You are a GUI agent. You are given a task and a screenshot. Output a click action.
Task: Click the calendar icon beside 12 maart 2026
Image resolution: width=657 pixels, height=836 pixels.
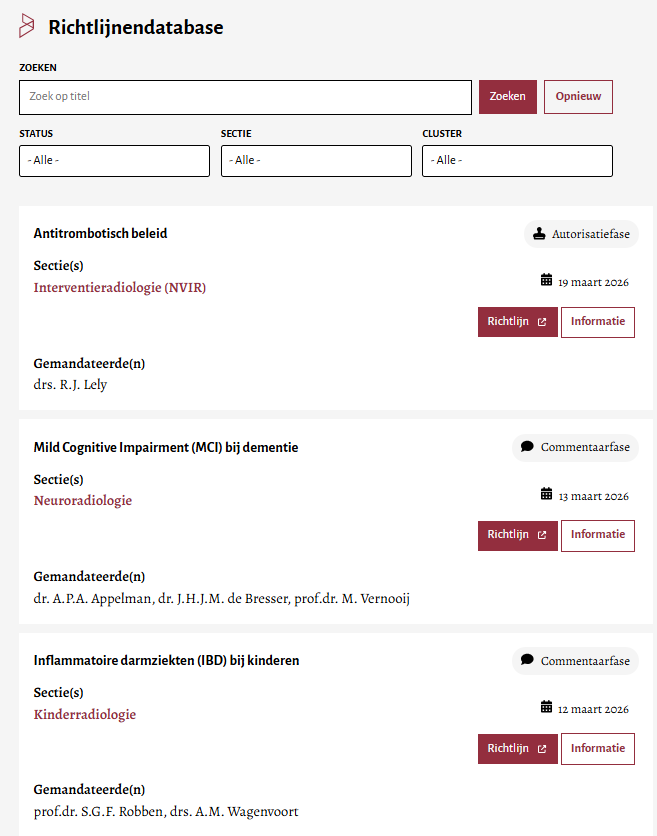546,708
